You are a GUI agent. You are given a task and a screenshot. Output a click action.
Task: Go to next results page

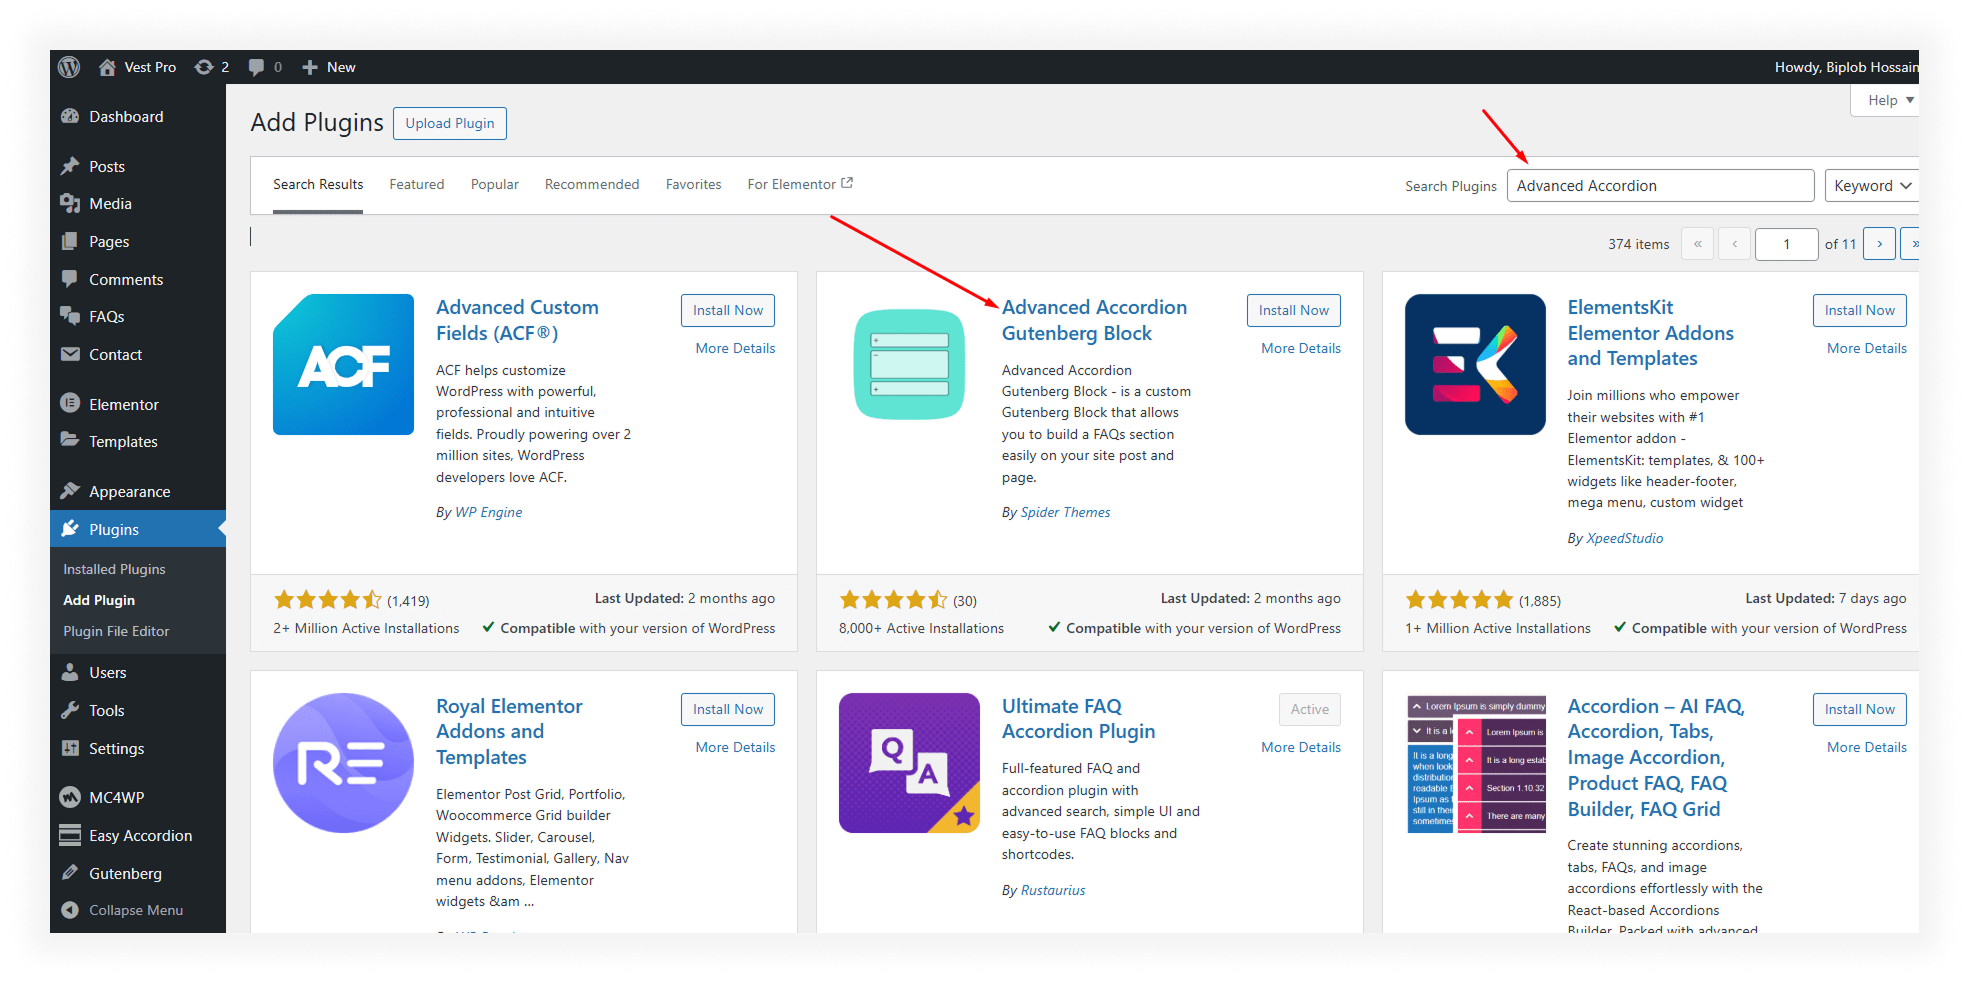[x=1880, y=244]
